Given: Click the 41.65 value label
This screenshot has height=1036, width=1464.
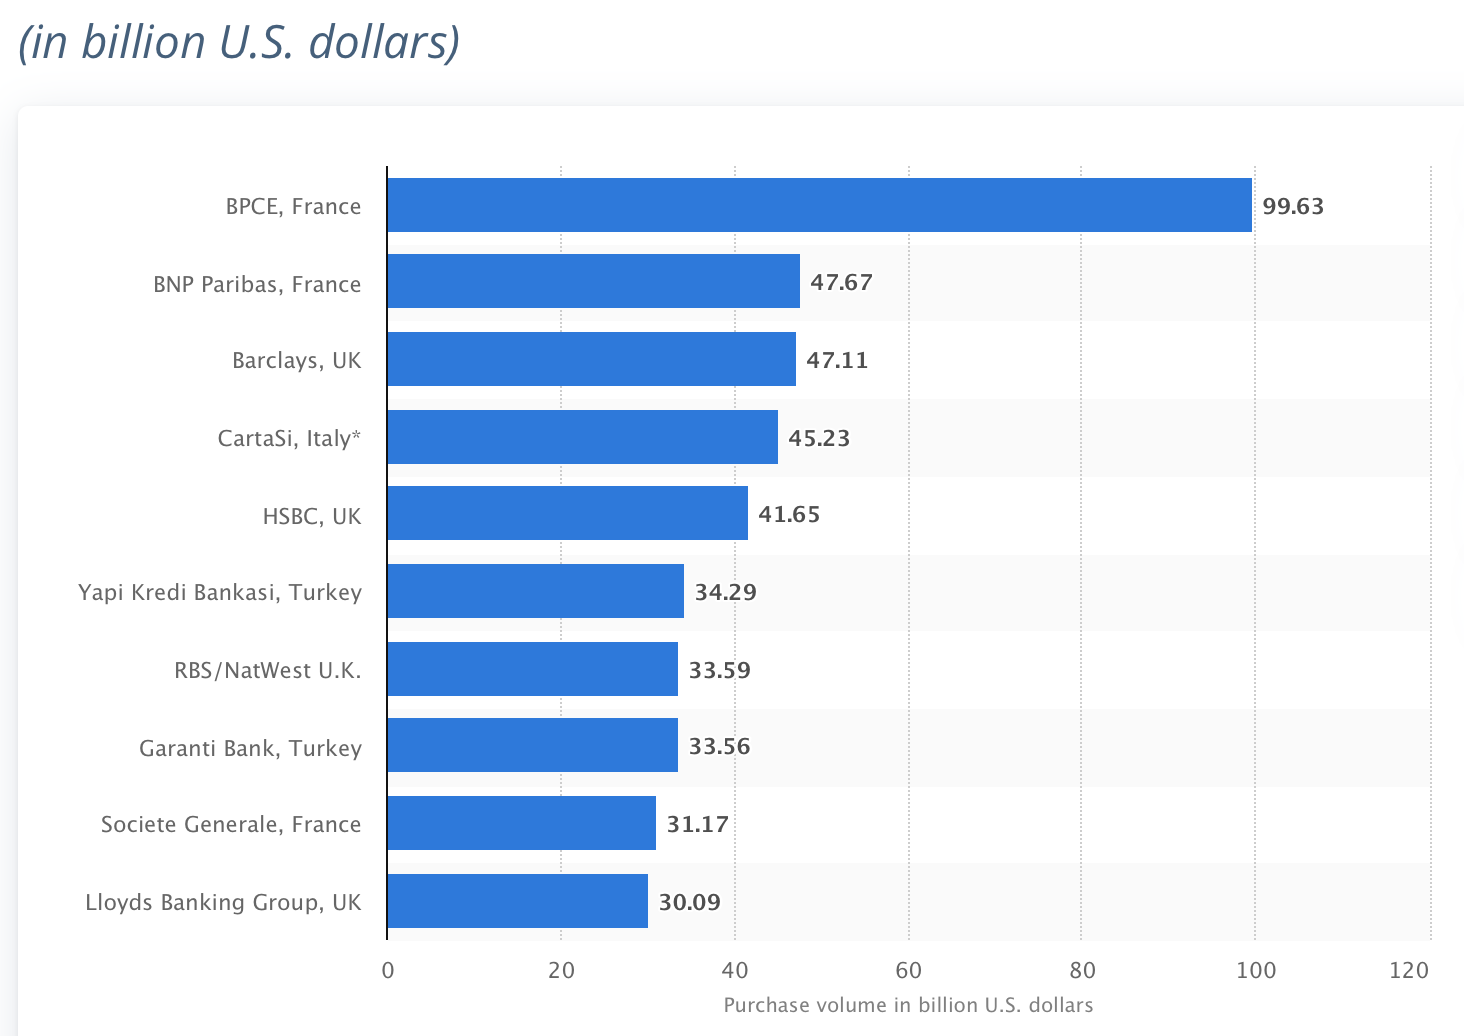Looking at the screenshot, I should click(x=789, y=514).
